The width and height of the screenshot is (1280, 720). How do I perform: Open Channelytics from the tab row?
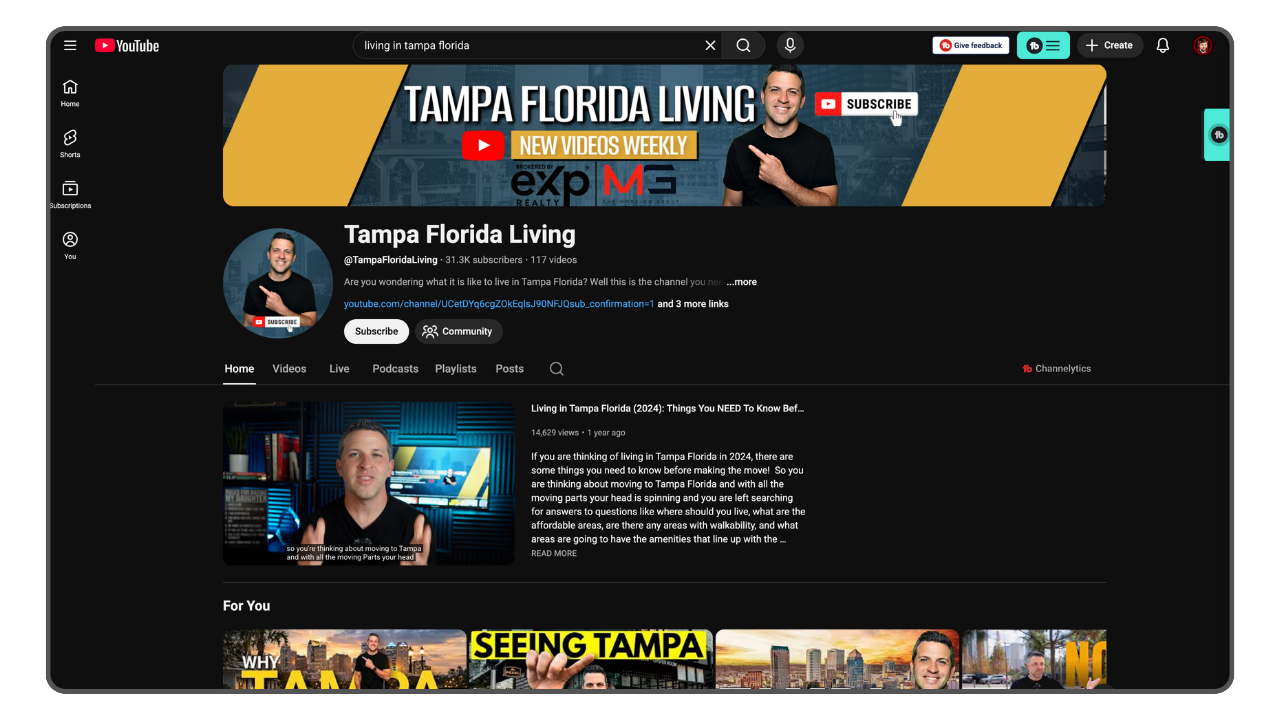[1057, 368]
